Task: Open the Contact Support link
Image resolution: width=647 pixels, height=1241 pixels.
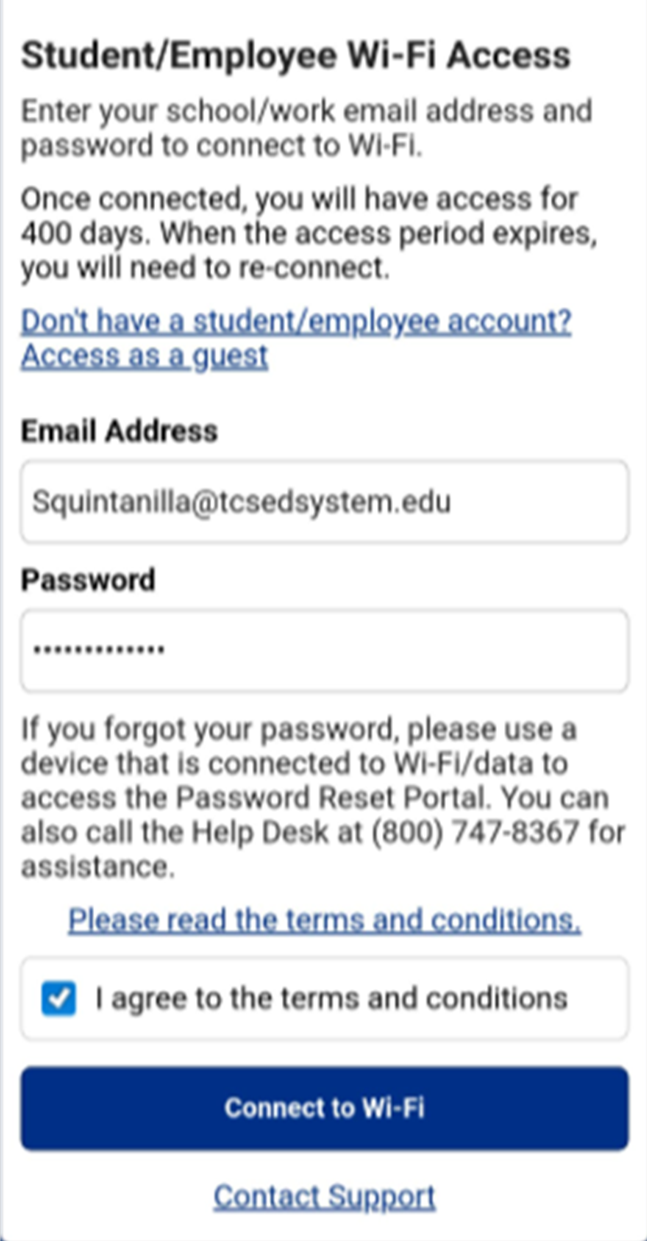Action: 324,1197
